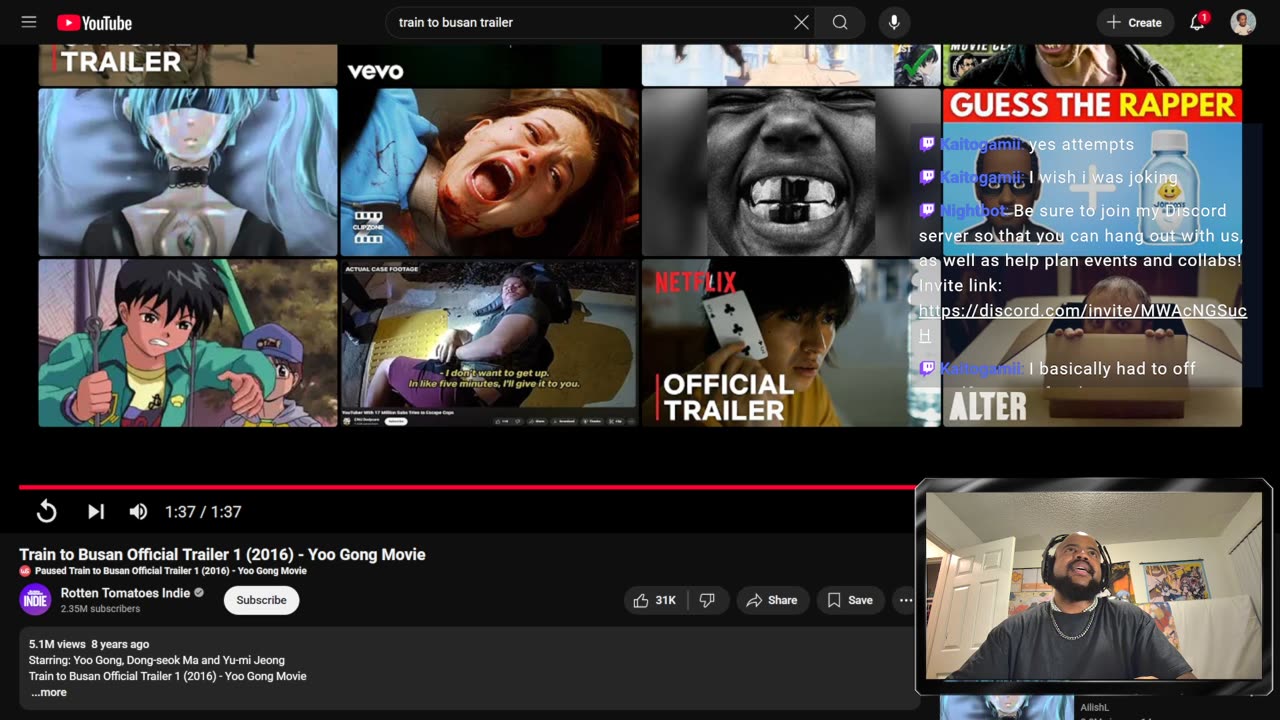Screen dimensions: 1280x720
Task: Save the video to a playlist
Action: coord(850,600)
